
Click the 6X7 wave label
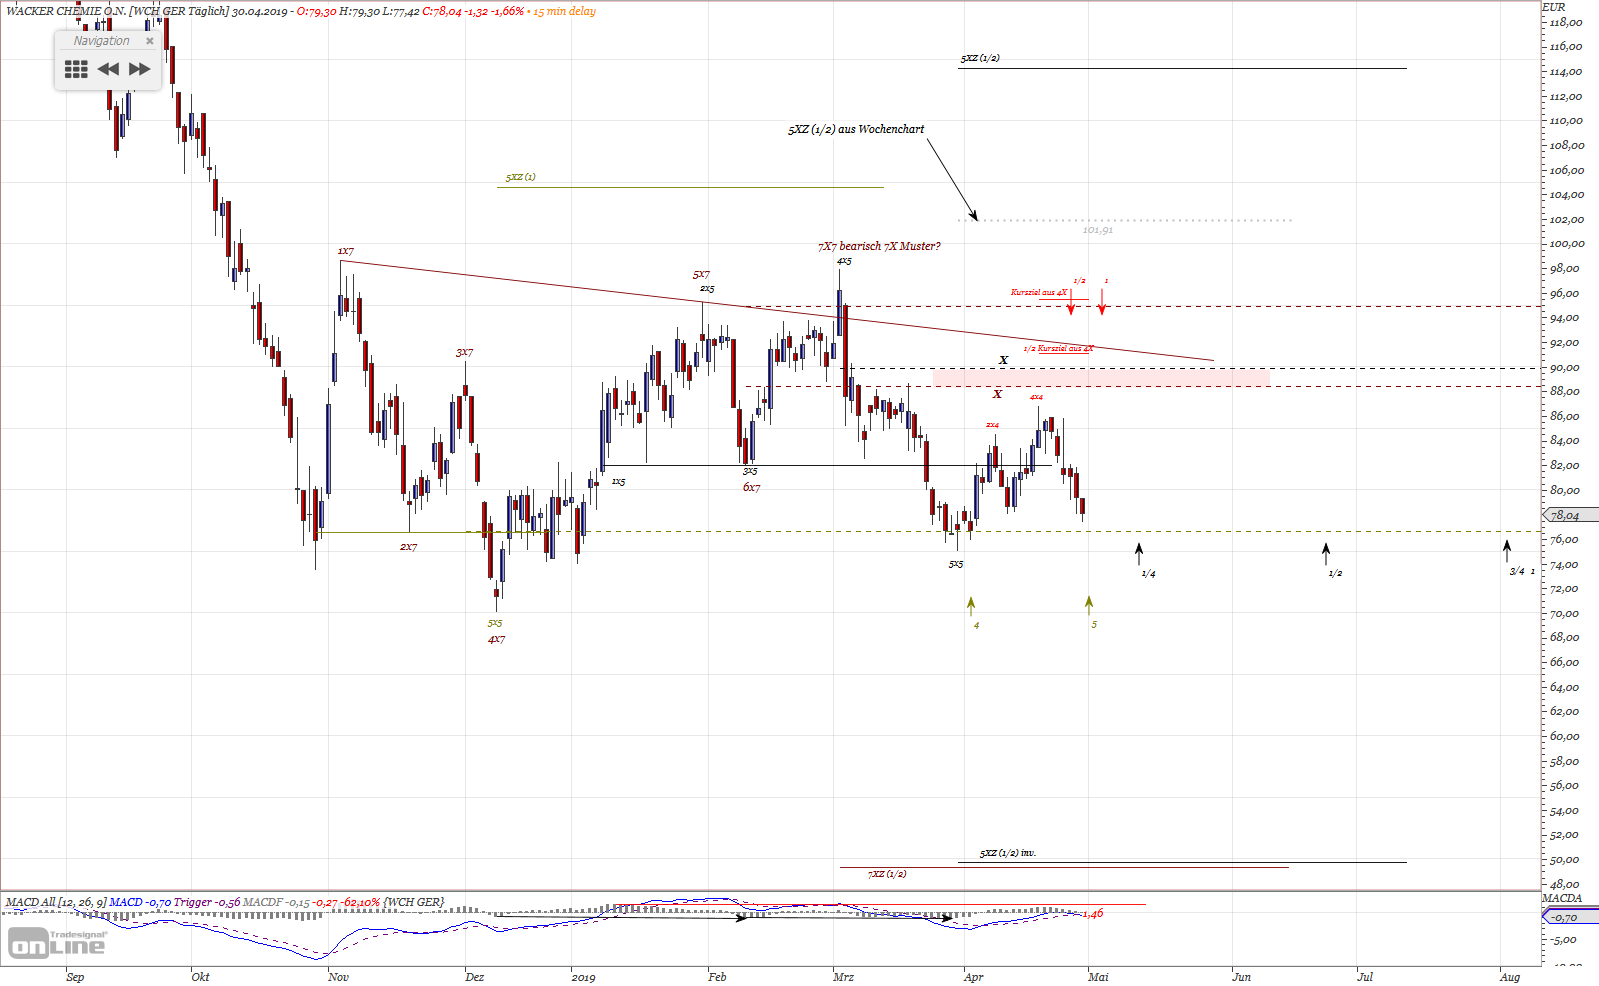(751, 487)
